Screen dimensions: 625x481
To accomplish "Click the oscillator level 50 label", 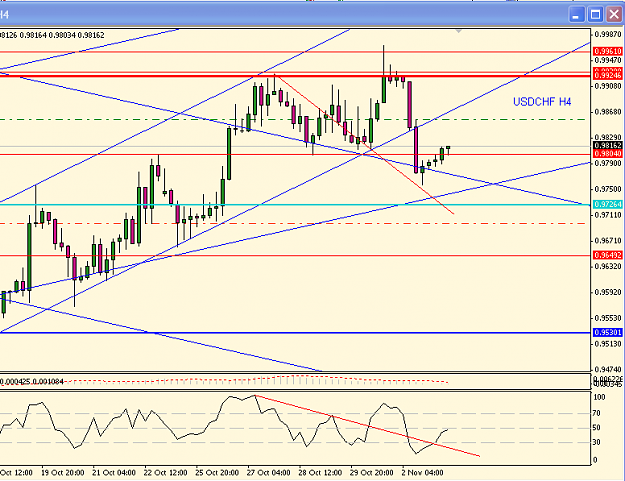I will [x=597, y=428].
